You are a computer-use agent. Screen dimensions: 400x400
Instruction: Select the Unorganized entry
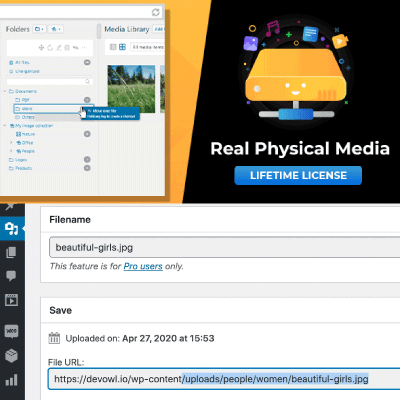(27, 71)
